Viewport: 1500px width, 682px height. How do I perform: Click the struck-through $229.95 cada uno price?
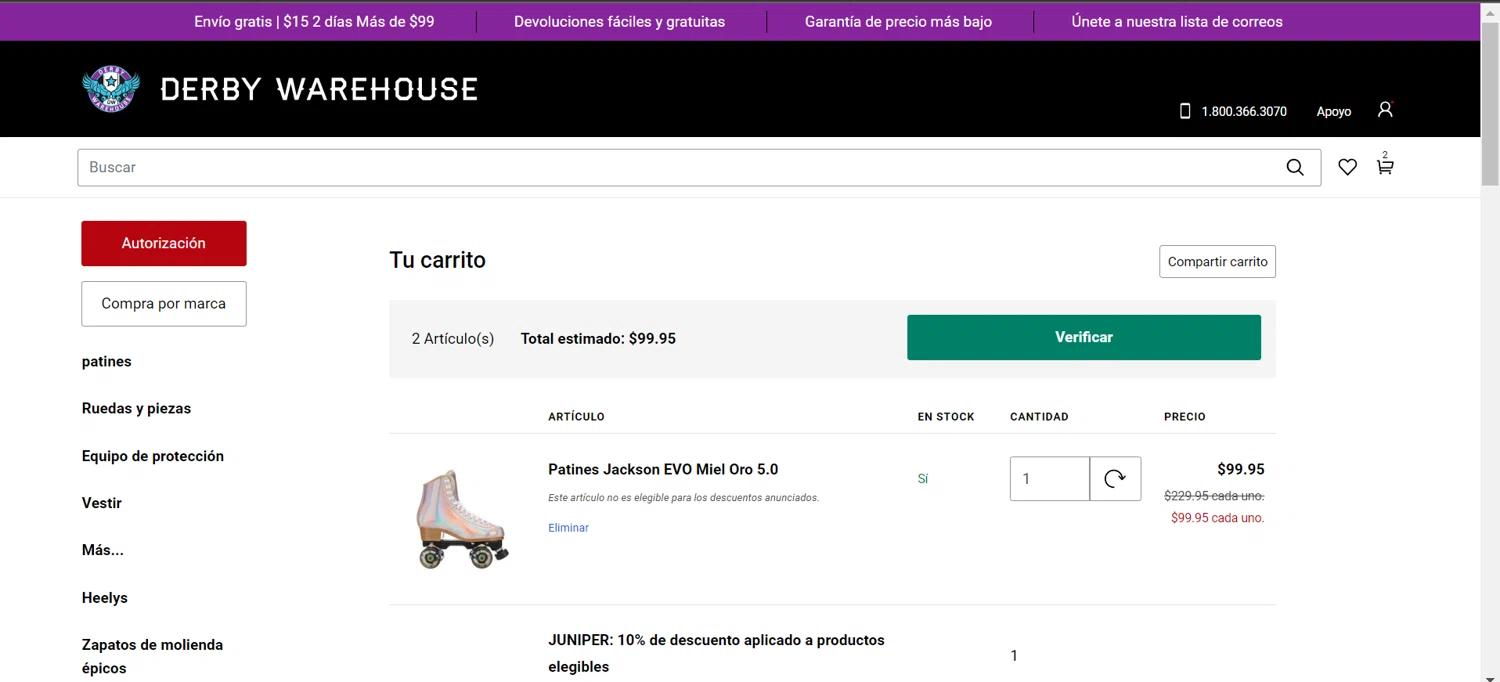click(1214, 496)
